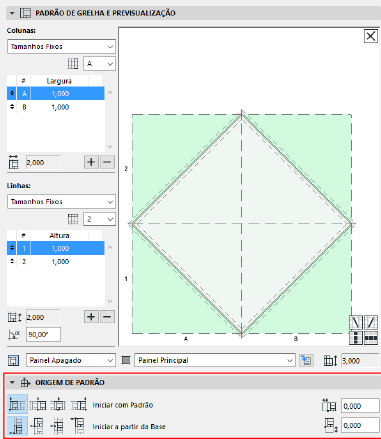Viewport: 381px width, 439px height.
Task: Select the third icon in 'Iniciar com Padrão' row
Action: 58,405
